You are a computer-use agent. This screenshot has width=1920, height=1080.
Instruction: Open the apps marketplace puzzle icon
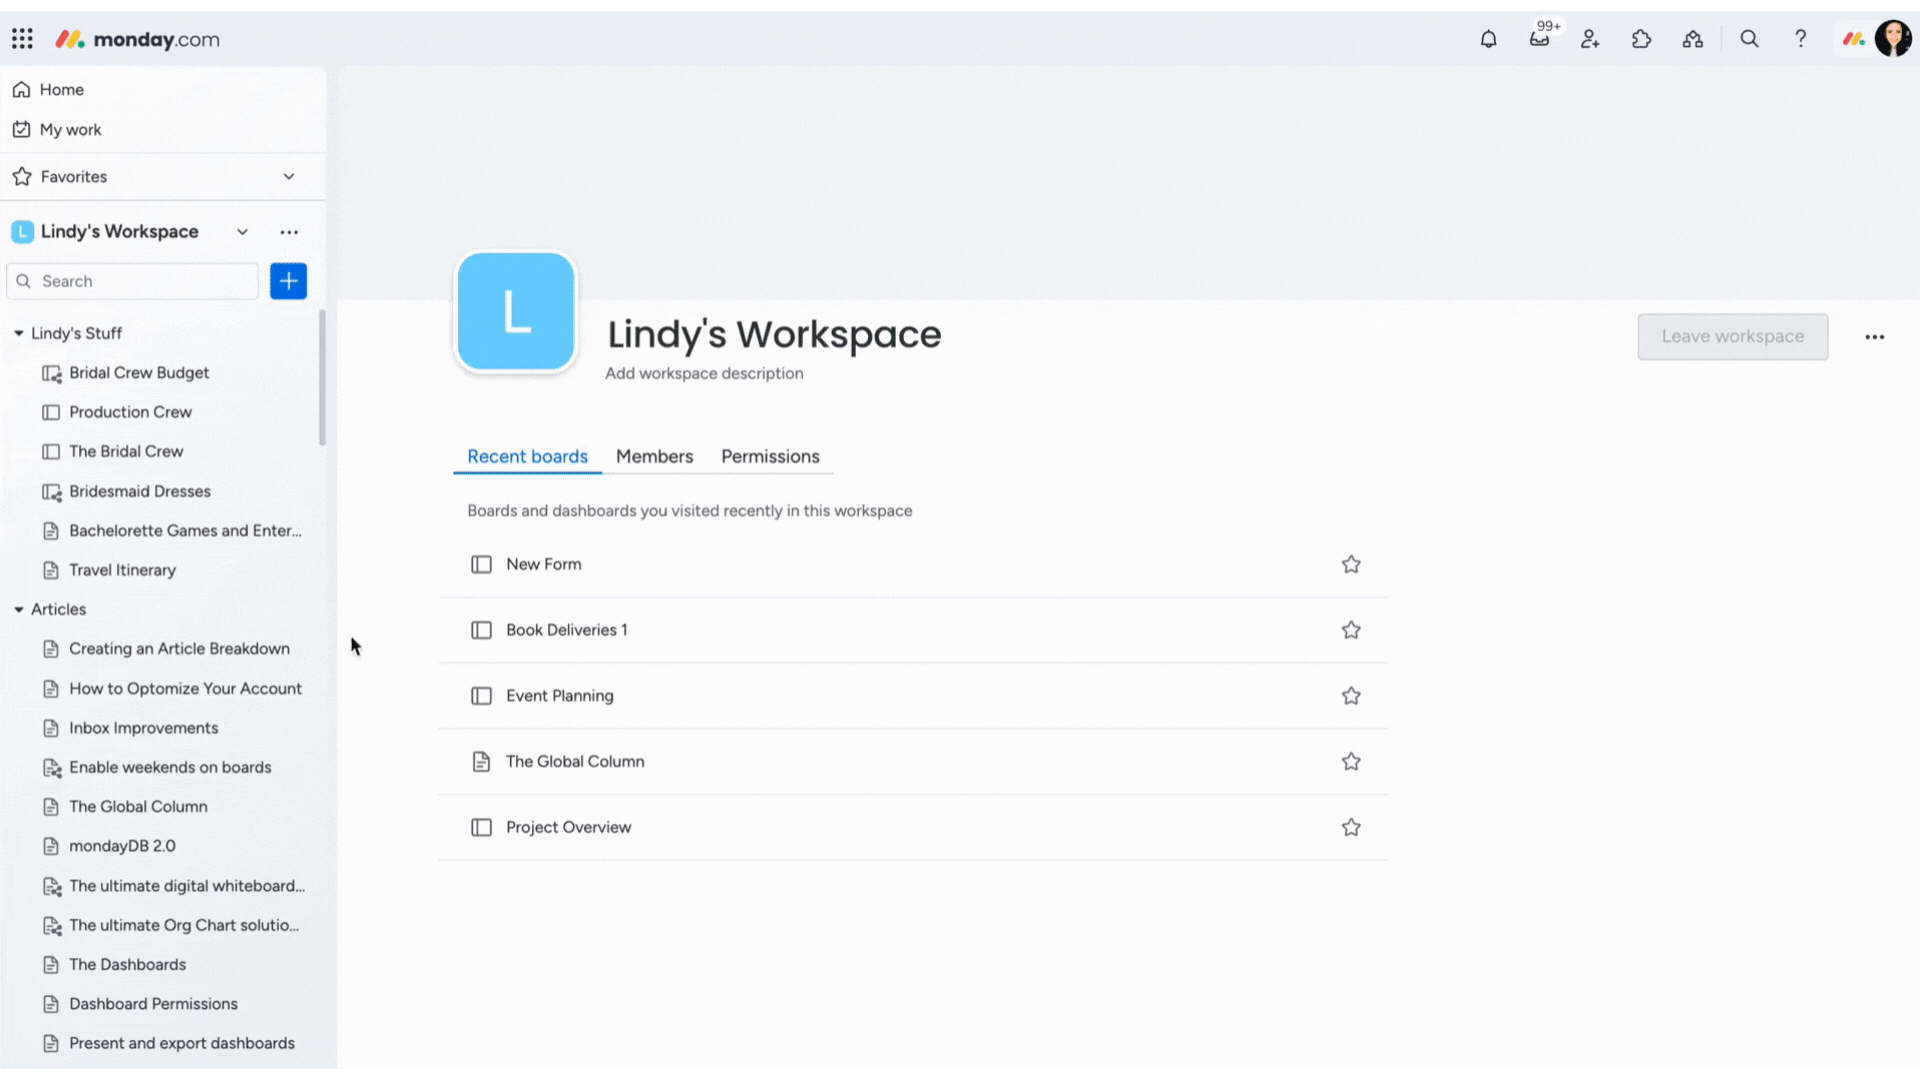click(x=1641, y=39)
